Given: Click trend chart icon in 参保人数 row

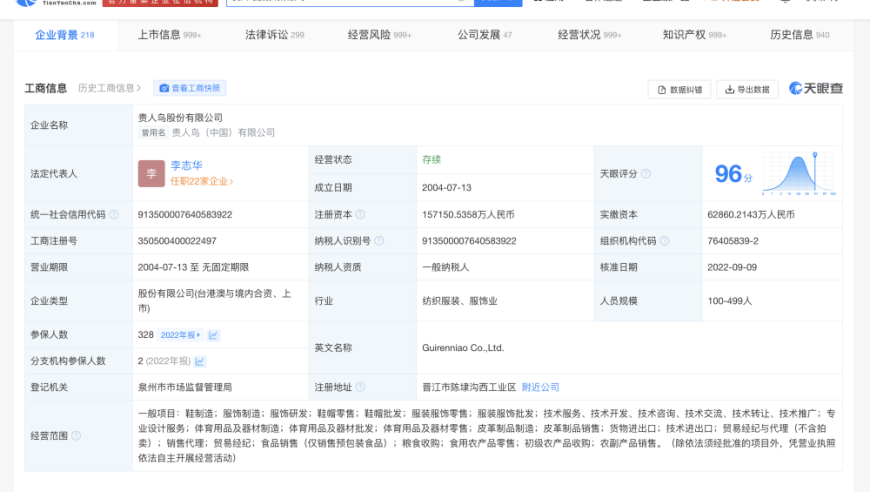Looking at the screenshot, I should pos(213,335).
